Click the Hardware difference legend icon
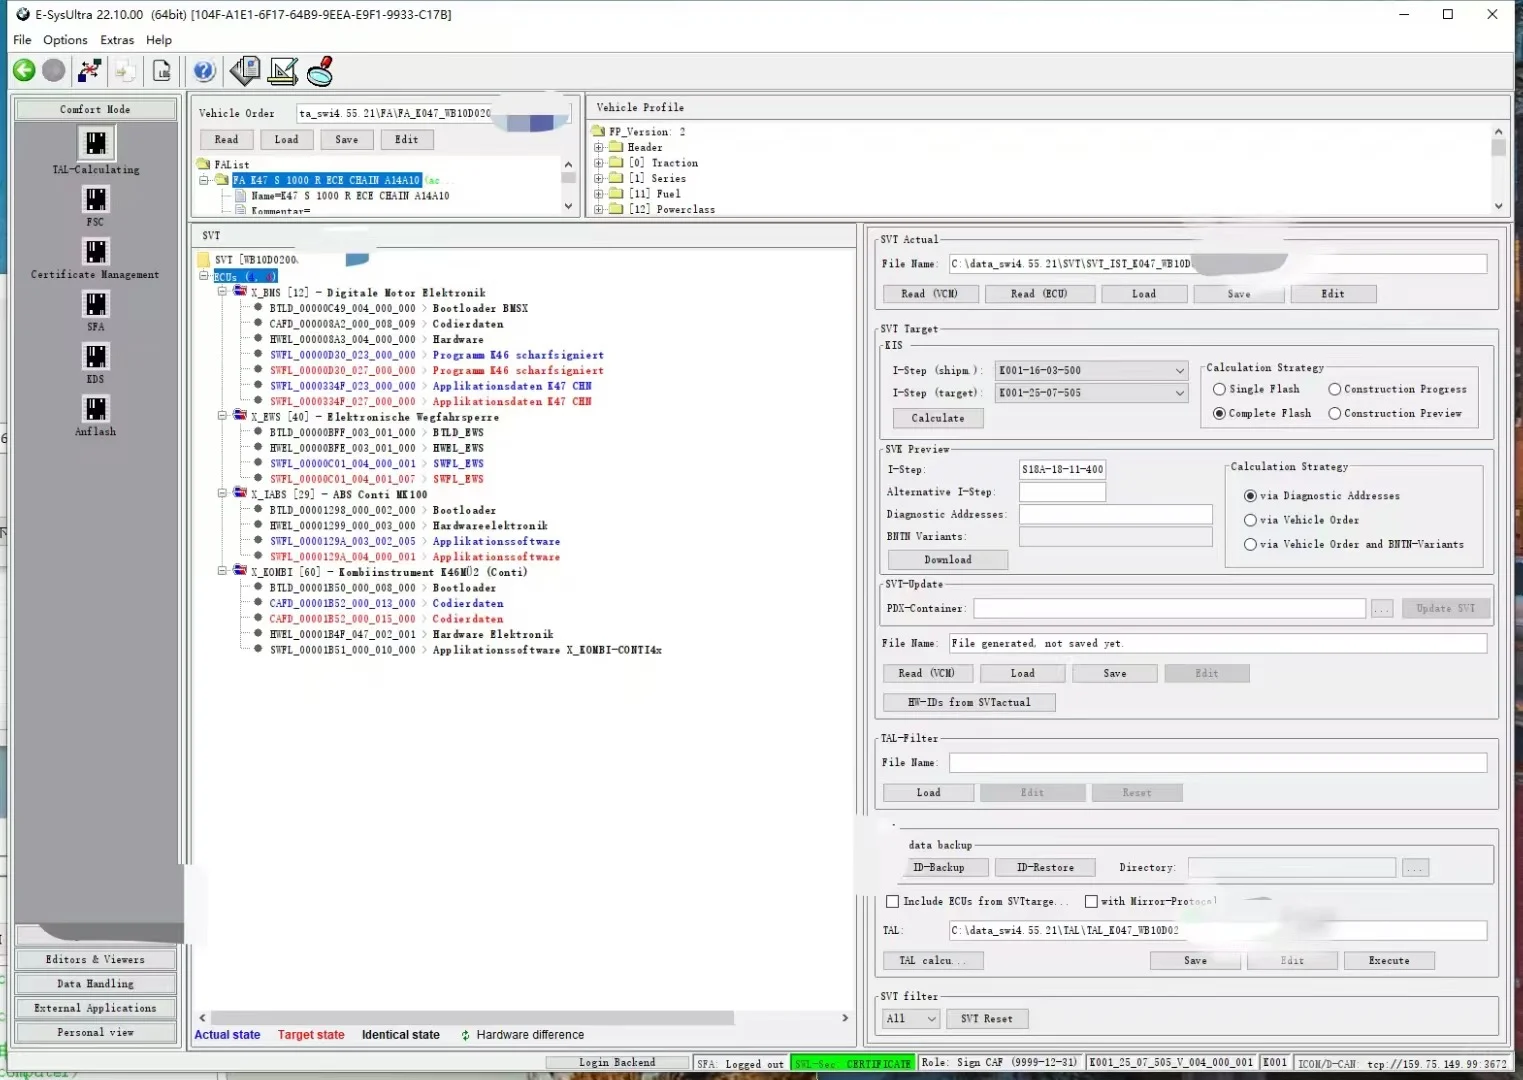The image size is (1523, 1080). 465,1035
